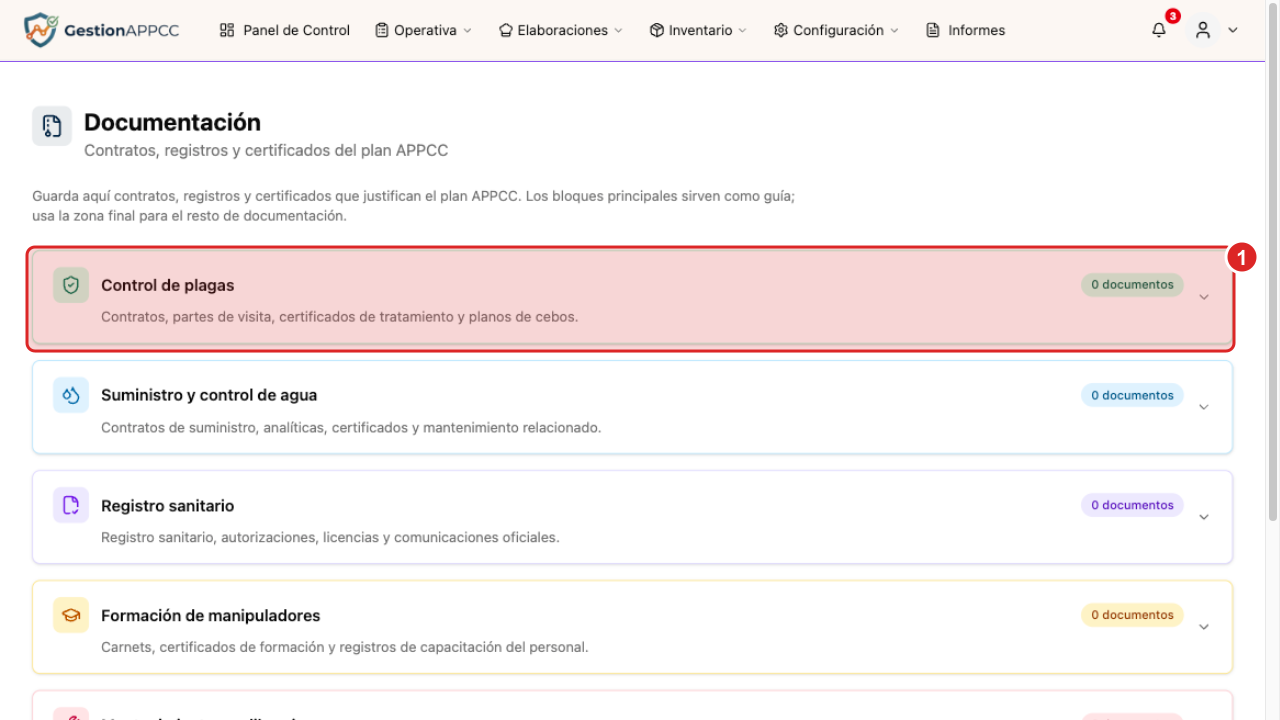
Task: Click the 0 documentos badge in Suministro y control de agua
Action: (x=1132, y=395)
